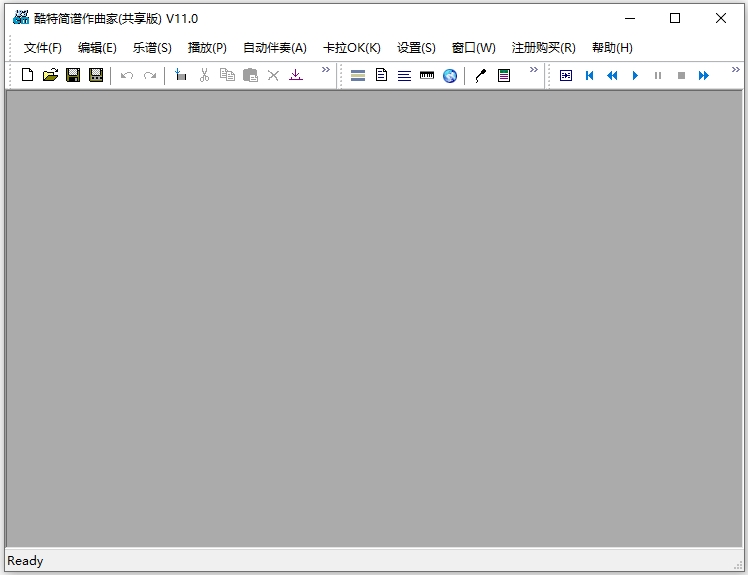Open the 窗口(W) menu
Image resolution: width=748 pixels, height=575 pixels.
point(474,48)
